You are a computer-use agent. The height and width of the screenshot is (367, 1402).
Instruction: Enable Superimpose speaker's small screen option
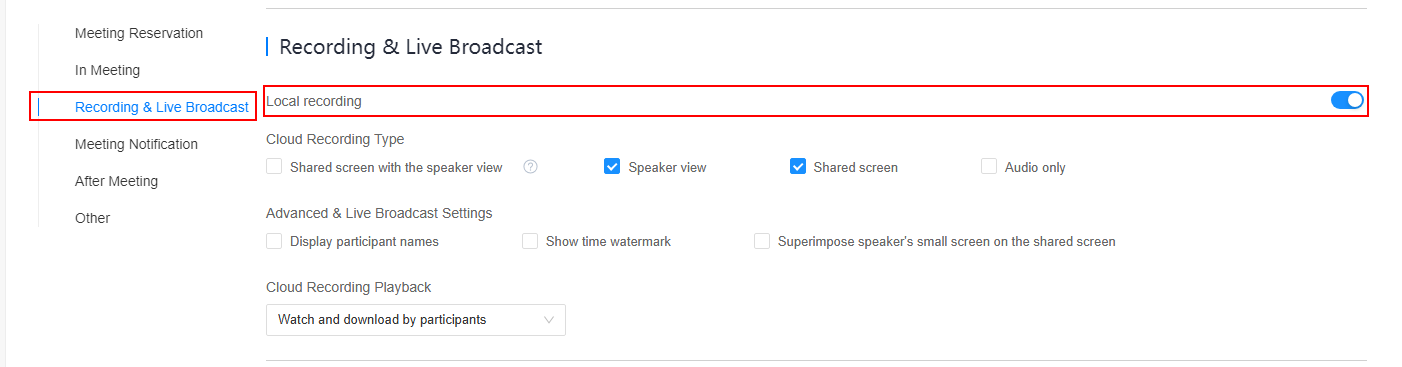coord(762,241)
